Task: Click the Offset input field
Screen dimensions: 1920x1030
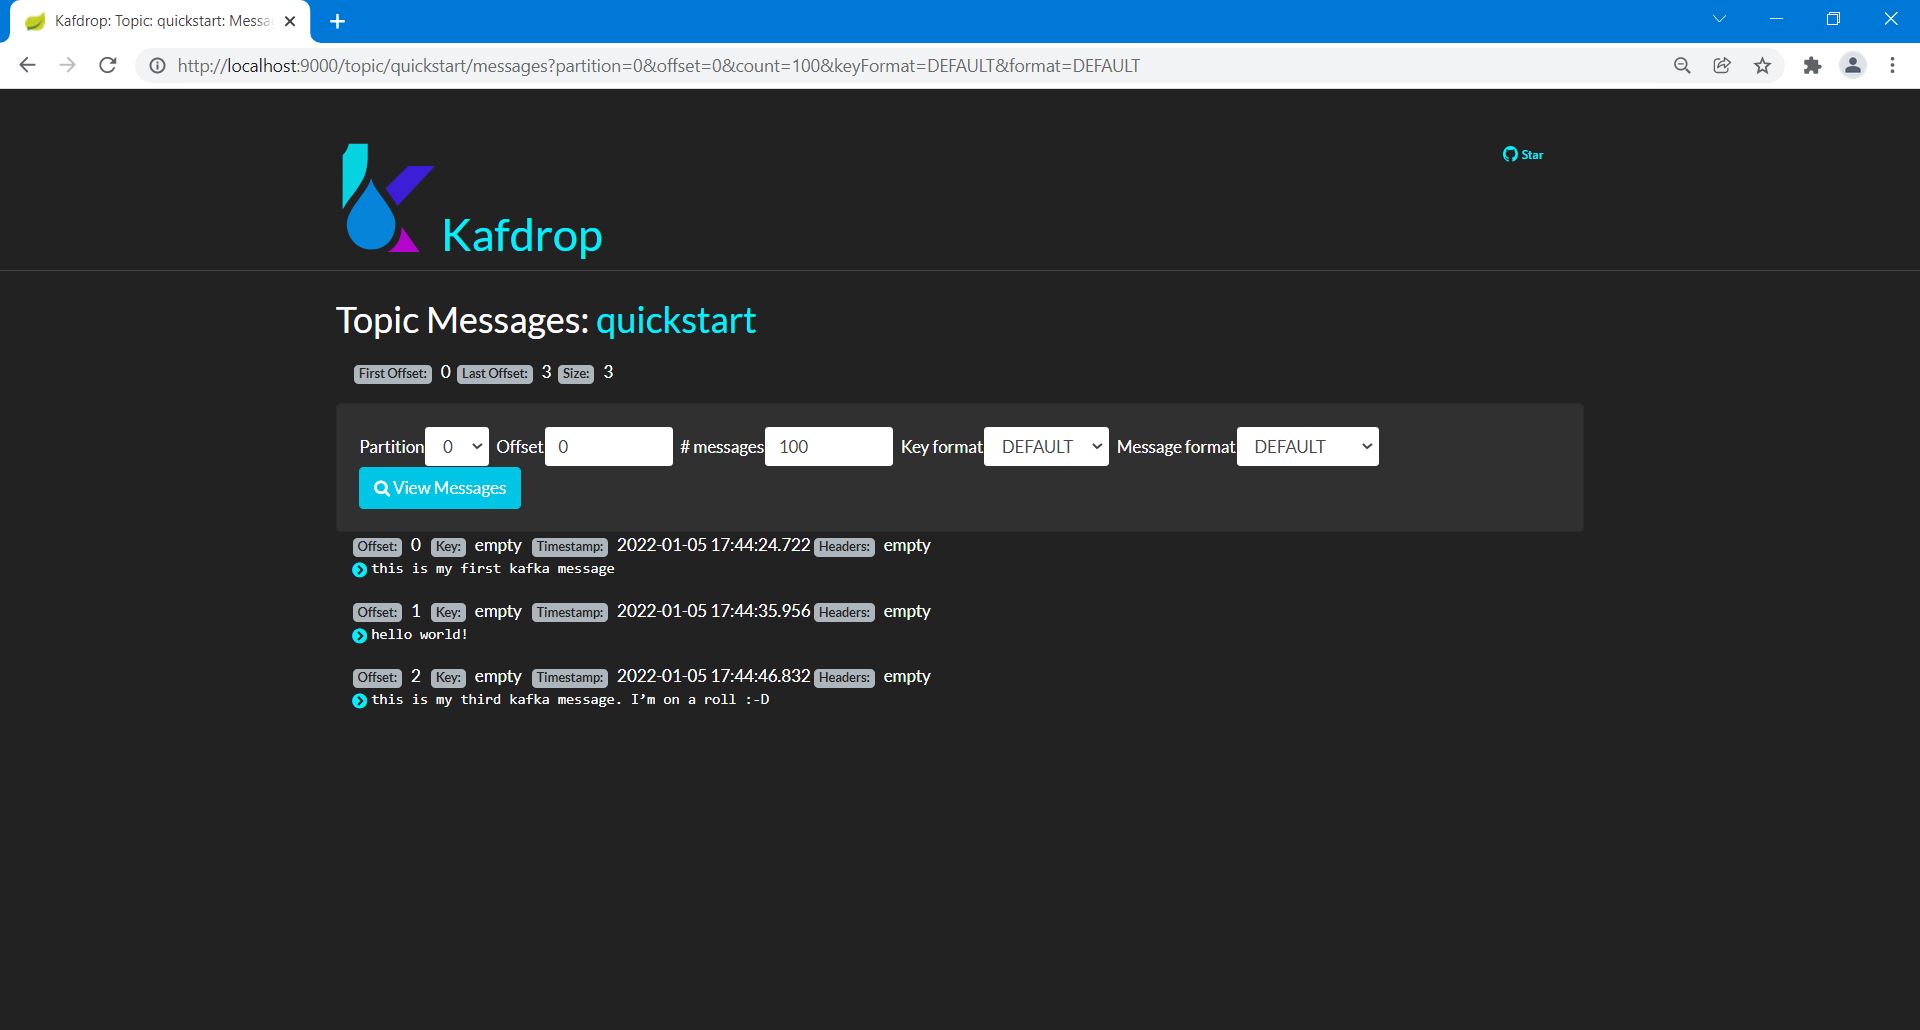Action: coord(608,447)
